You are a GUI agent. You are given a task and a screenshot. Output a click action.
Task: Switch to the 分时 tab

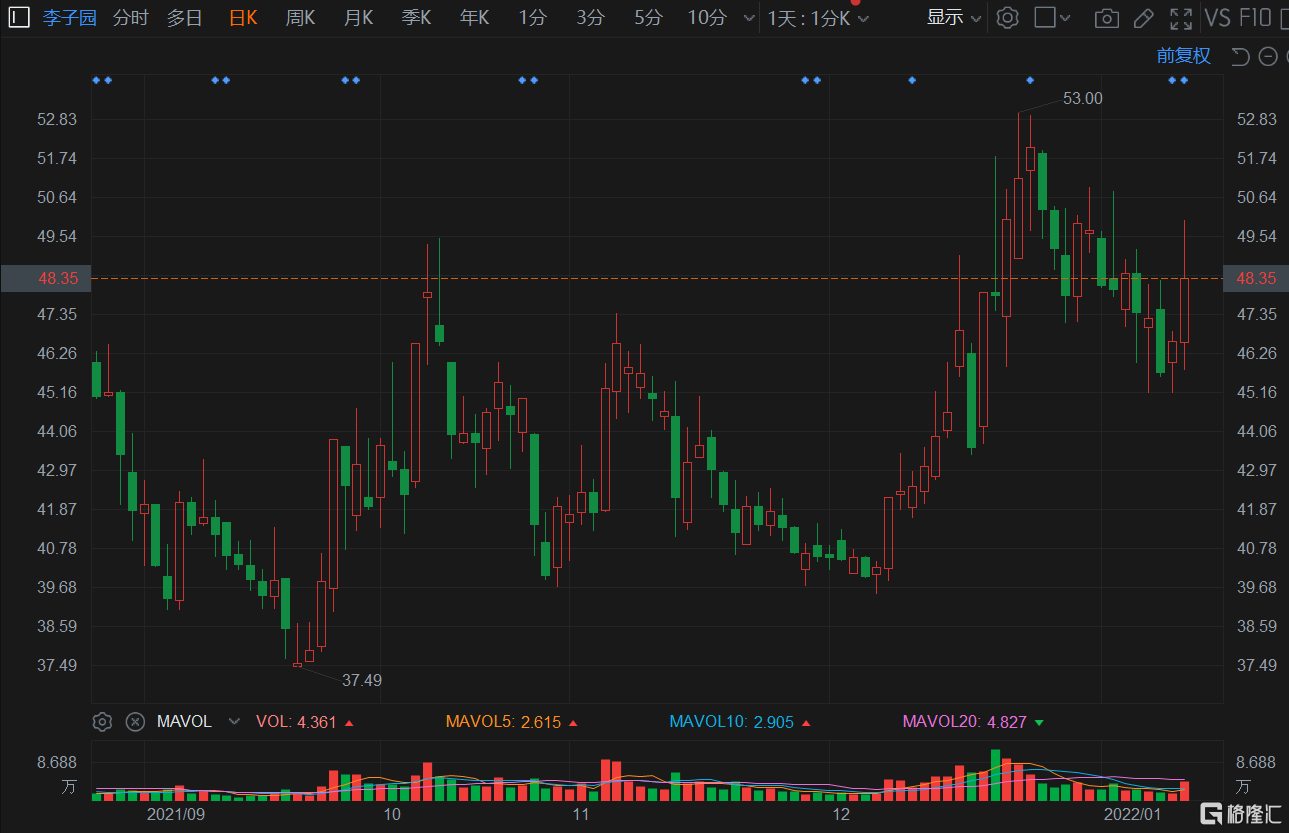[130, 17]
